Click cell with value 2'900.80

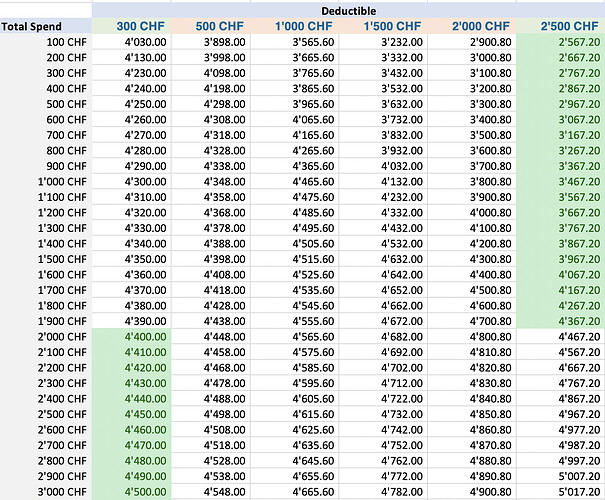pyautogui.click(x=472, y=42)
